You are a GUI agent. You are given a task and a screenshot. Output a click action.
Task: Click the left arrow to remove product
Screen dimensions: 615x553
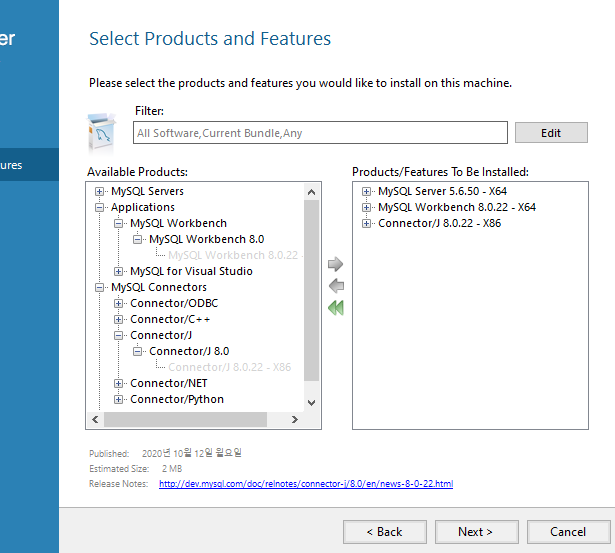(336, 286)
